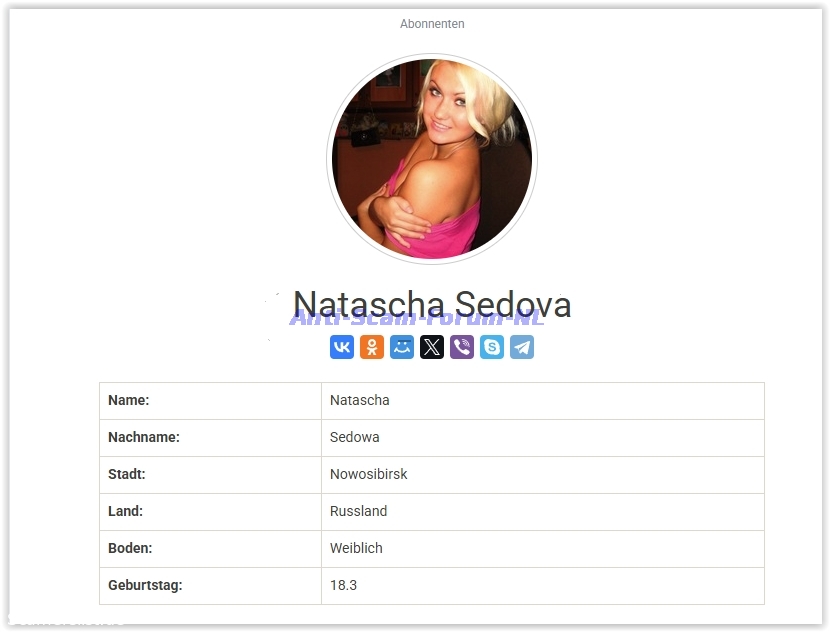Click the Stadt label cell
Image resolution: width=830 pixels, height=632 pixels.
[x=211, y=475]
